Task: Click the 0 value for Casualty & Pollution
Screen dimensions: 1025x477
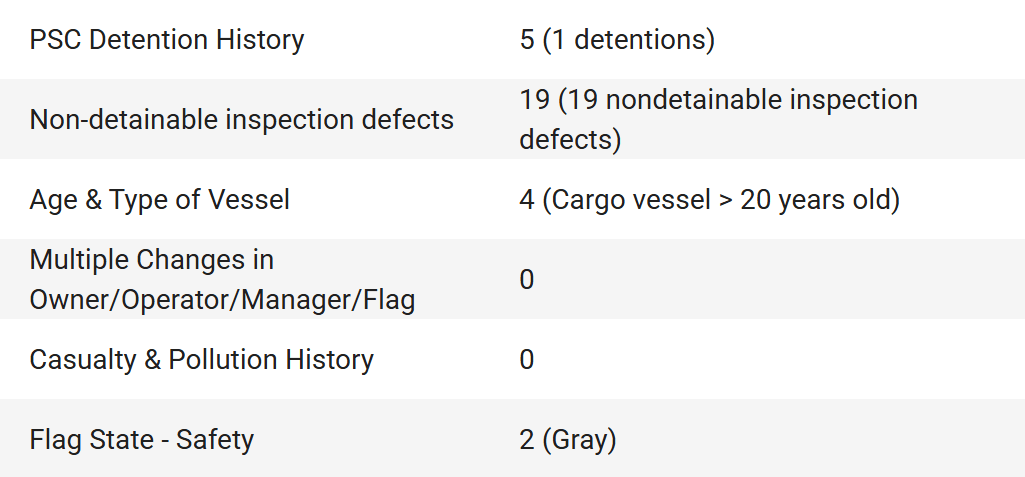Action: click(527, 360)
